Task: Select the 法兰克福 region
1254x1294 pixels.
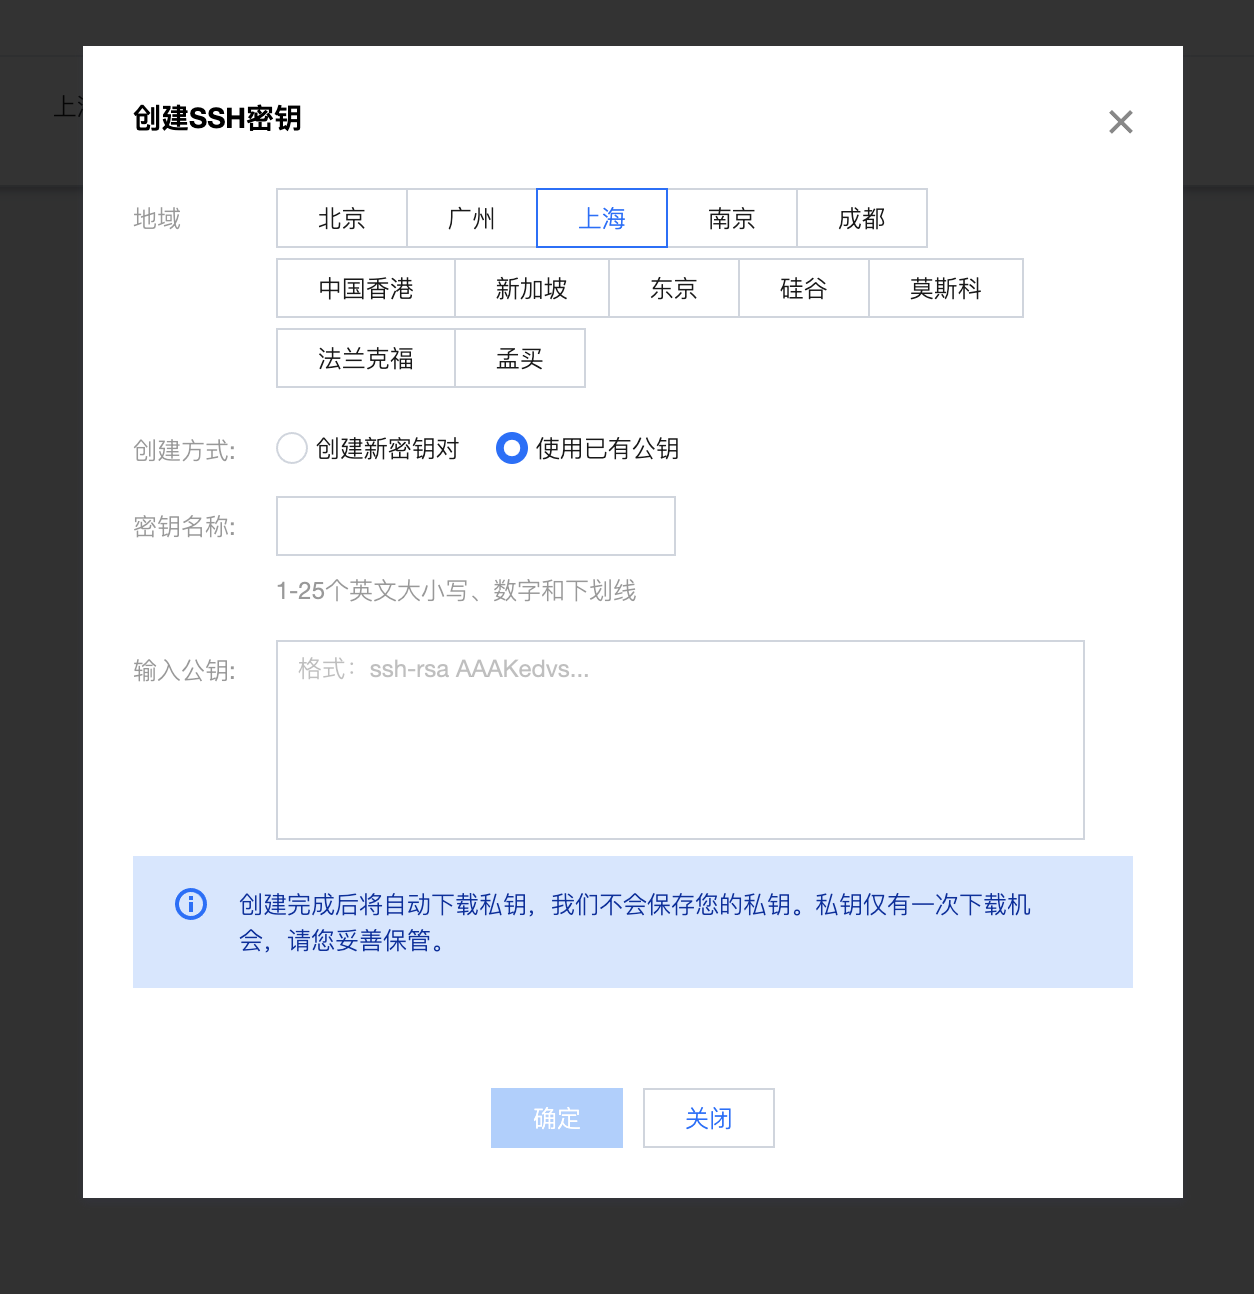Action: tap(365, 358)
